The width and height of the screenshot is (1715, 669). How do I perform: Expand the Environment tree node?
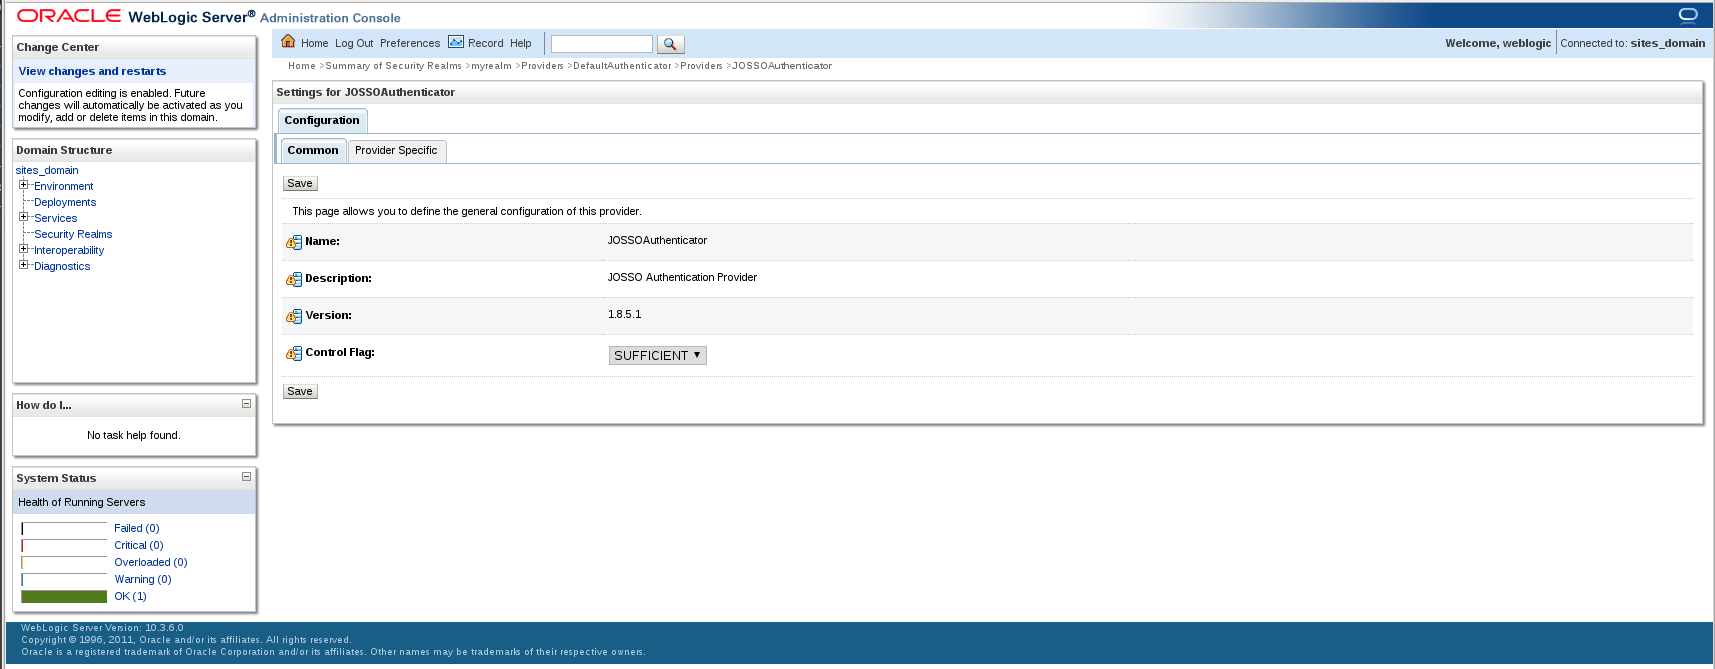[x=24, y=185]
